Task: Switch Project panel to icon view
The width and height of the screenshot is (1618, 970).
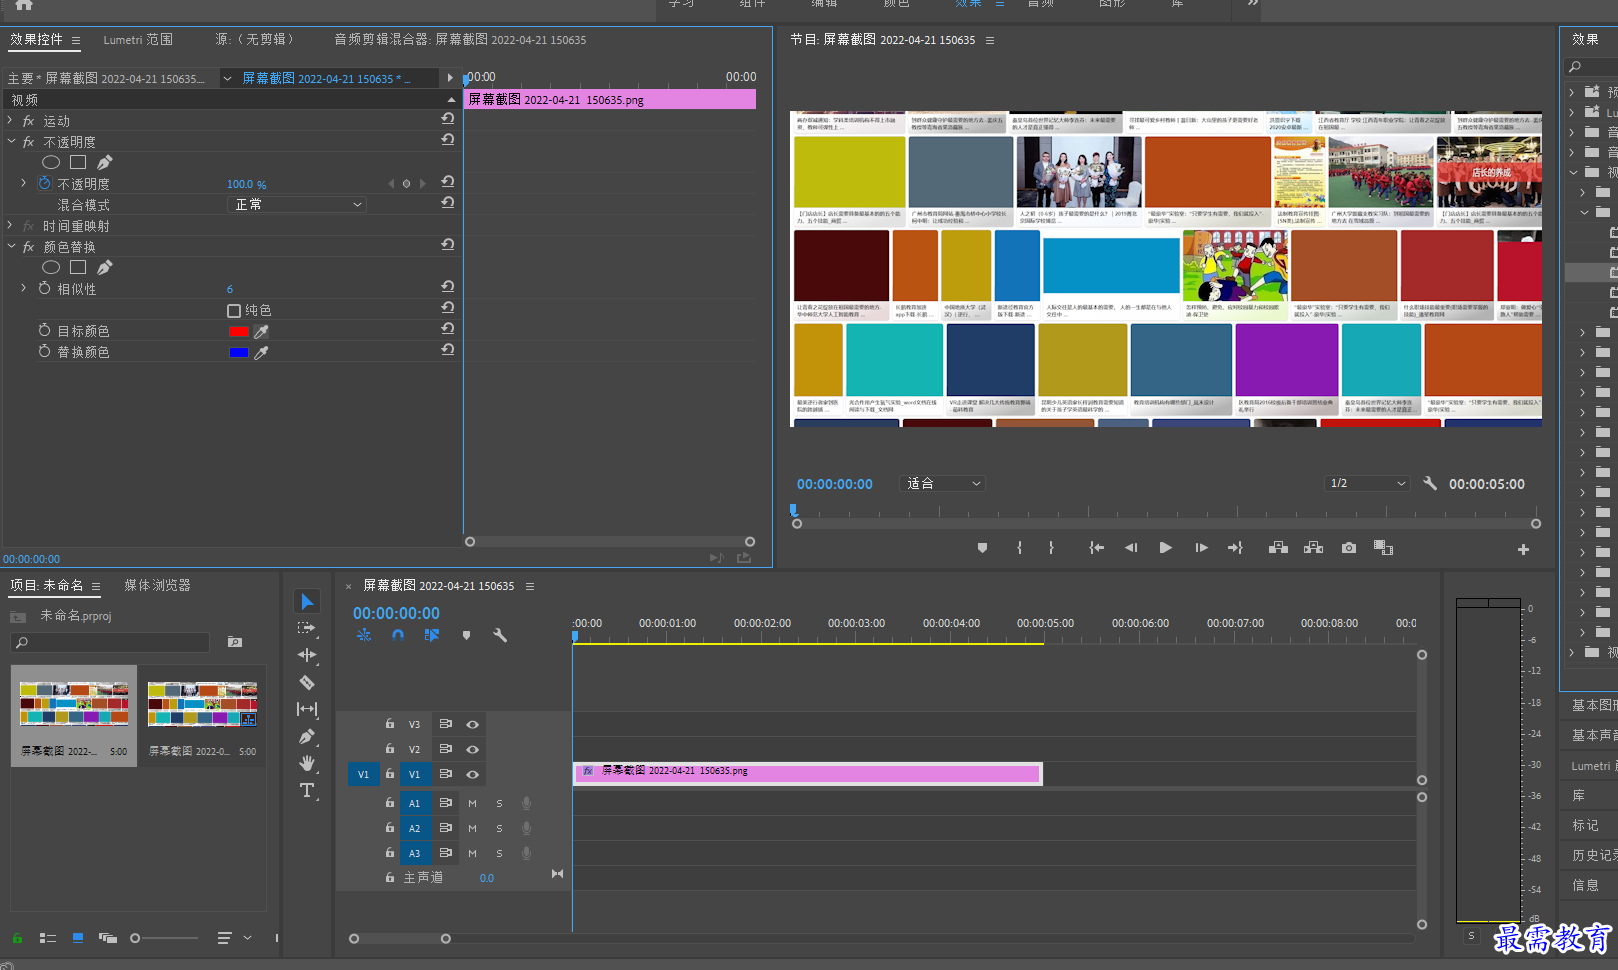Action: pyautogui.click(x=78, y=938)
